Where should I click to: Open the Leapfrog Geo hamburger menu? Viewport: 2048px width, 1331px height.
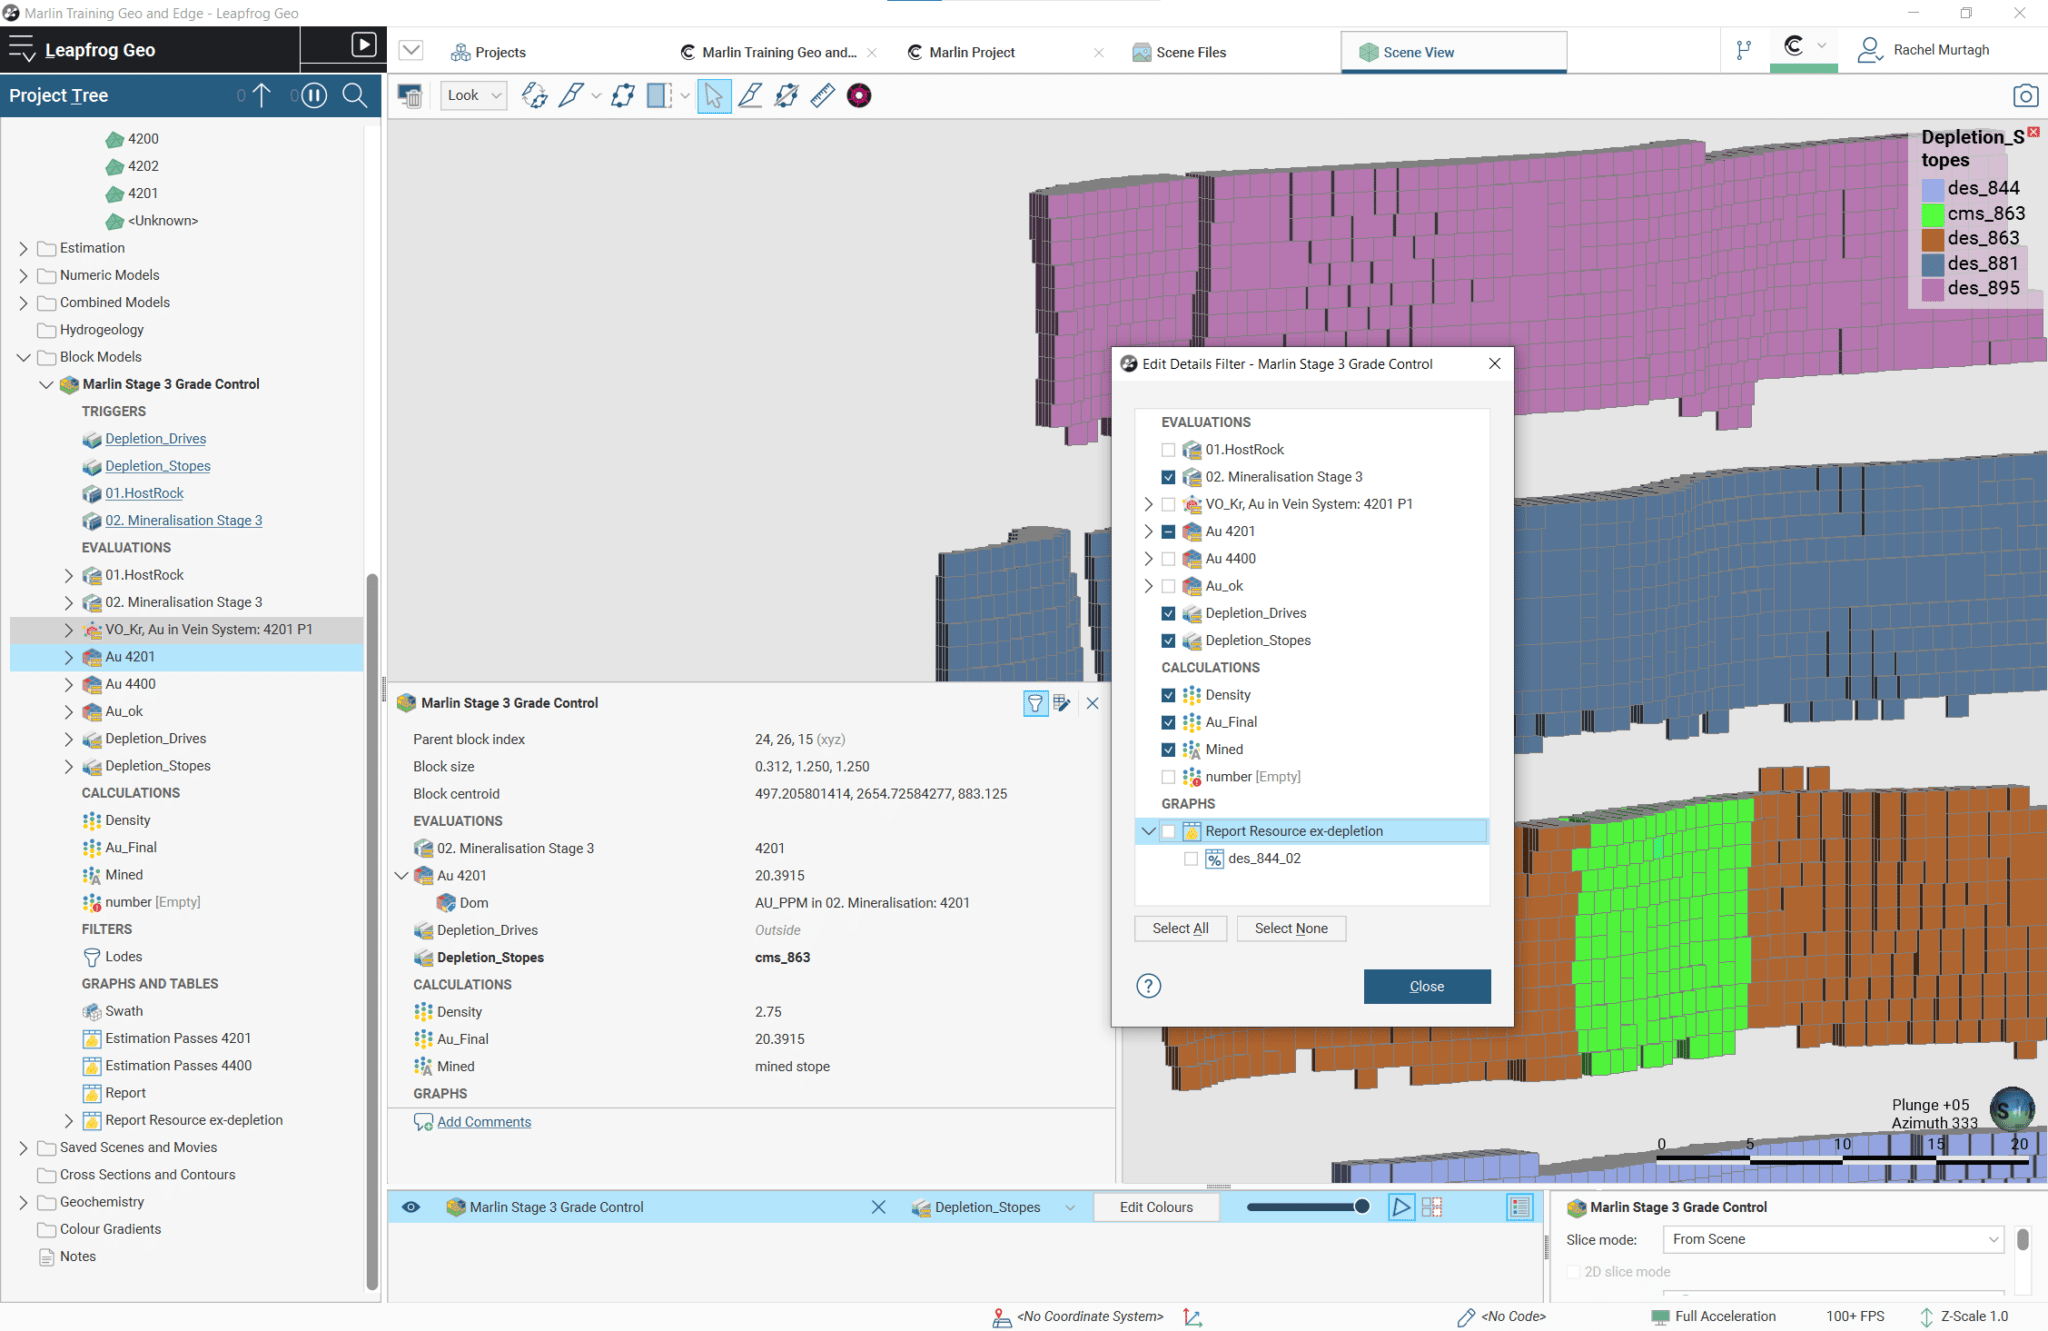(21, 49)
